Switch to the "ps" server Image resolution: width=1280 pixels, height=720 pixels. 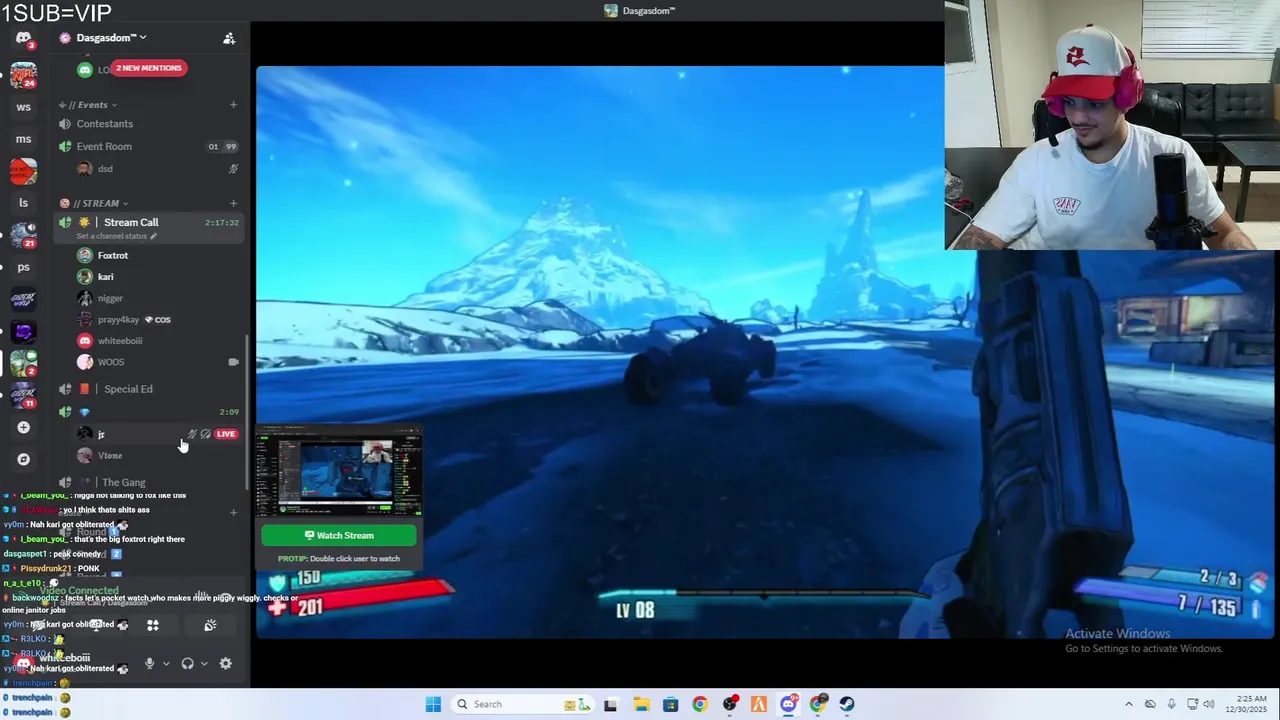pyautogui.click(x=23, y=267)
